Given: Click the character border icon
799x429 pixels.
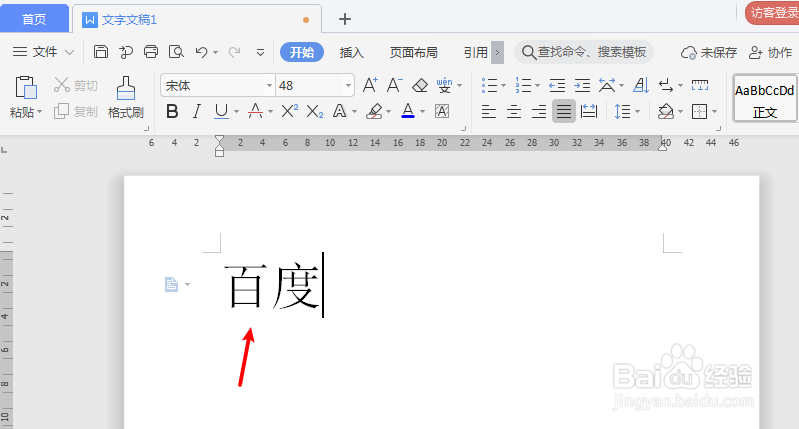Looking at the screenshot, I should click(x=442, y=111).
